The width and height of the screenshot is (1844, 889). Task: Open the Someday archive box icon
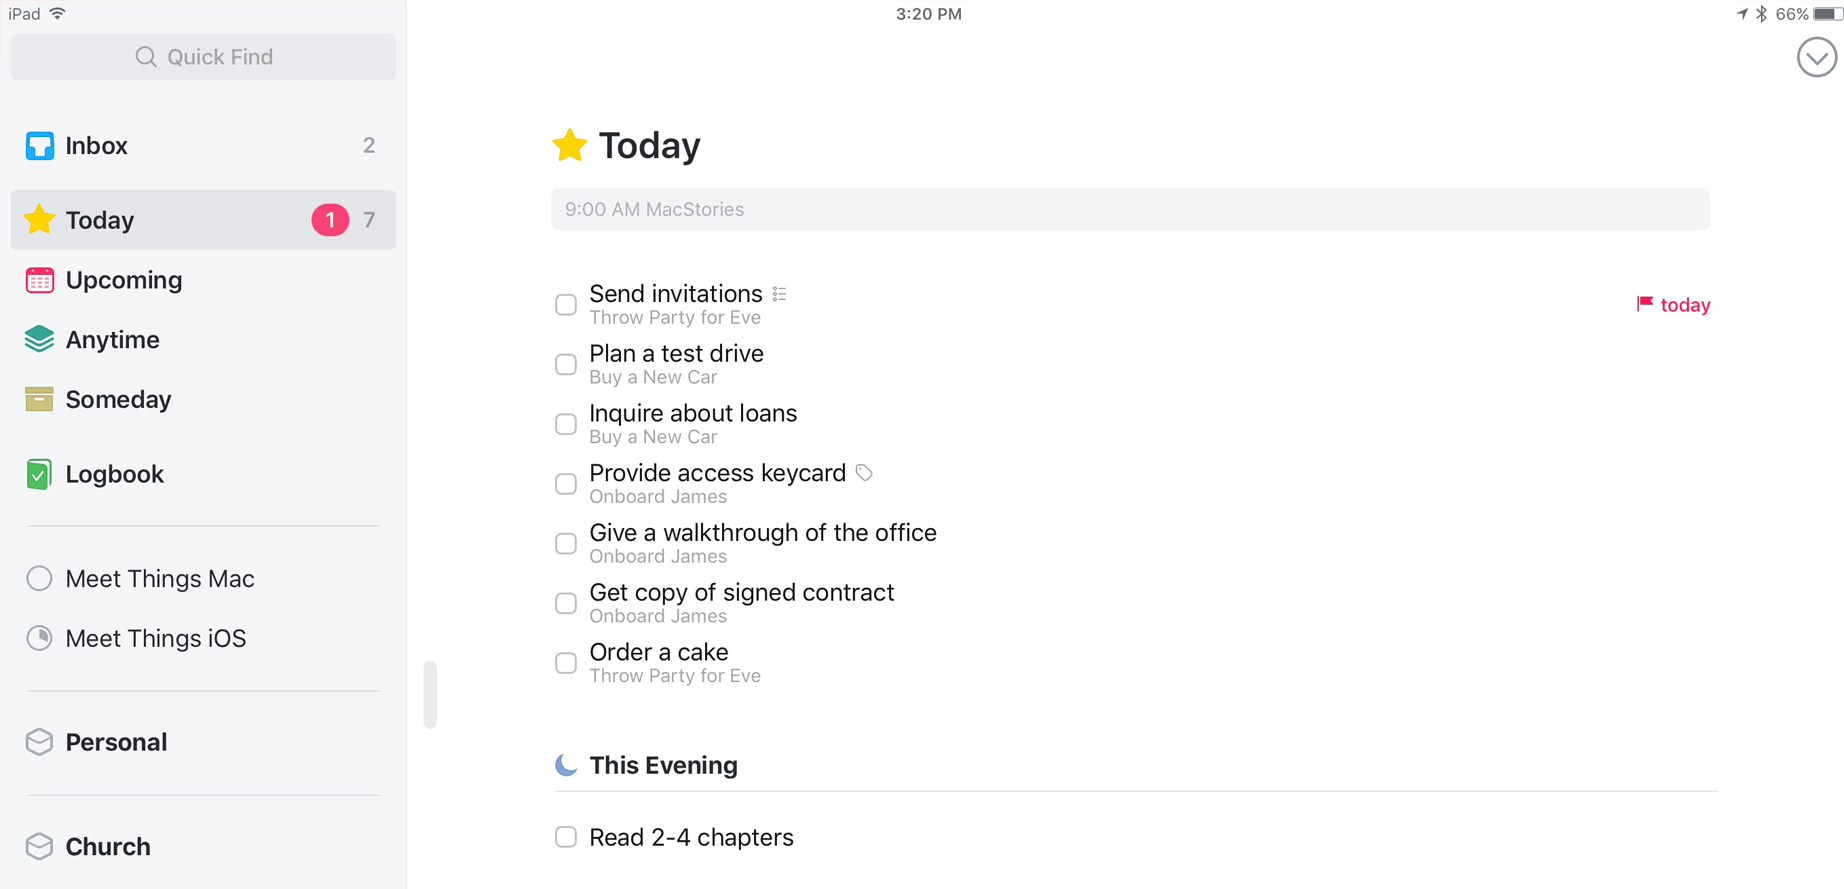[39, 400]
